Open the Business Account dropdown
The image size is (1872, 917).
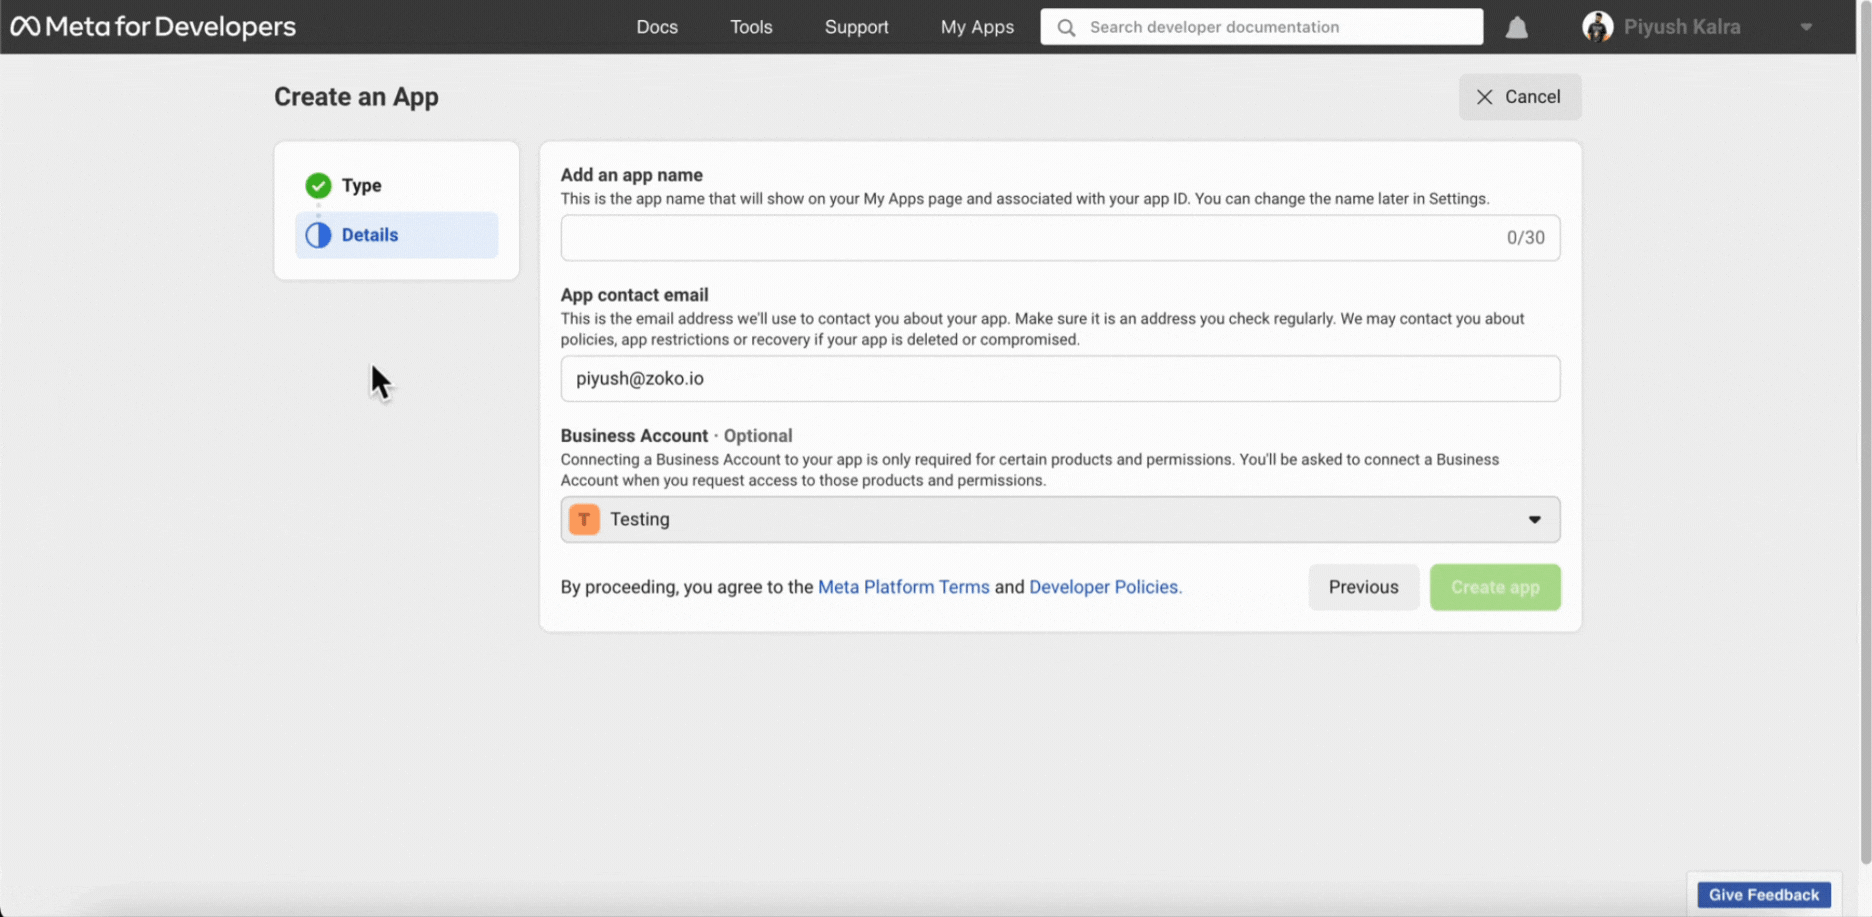point(1060,519)
